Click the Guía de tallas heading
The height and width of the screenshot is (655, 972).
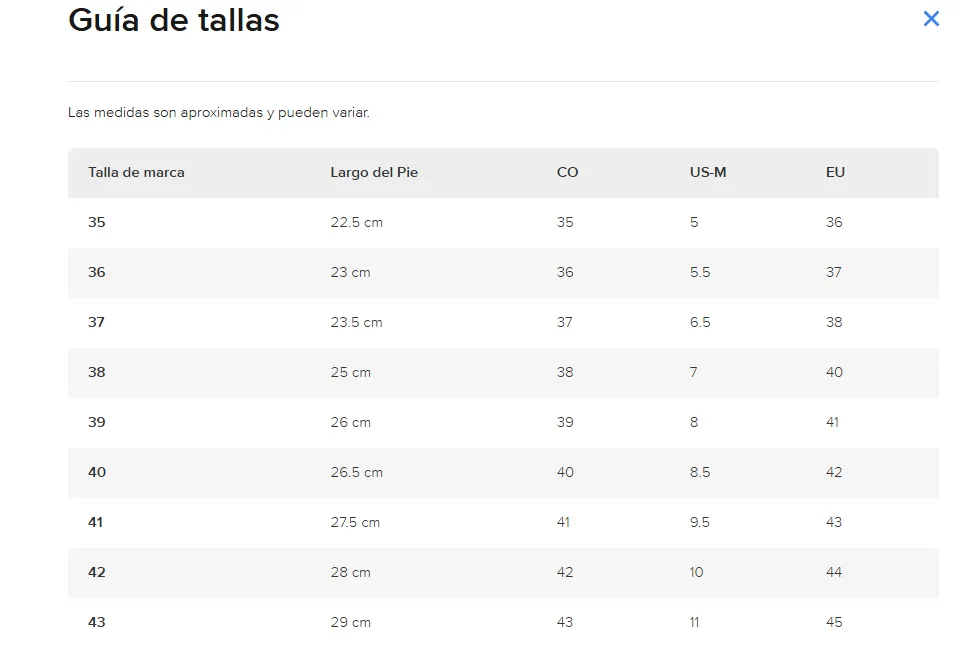pos(174,20)
